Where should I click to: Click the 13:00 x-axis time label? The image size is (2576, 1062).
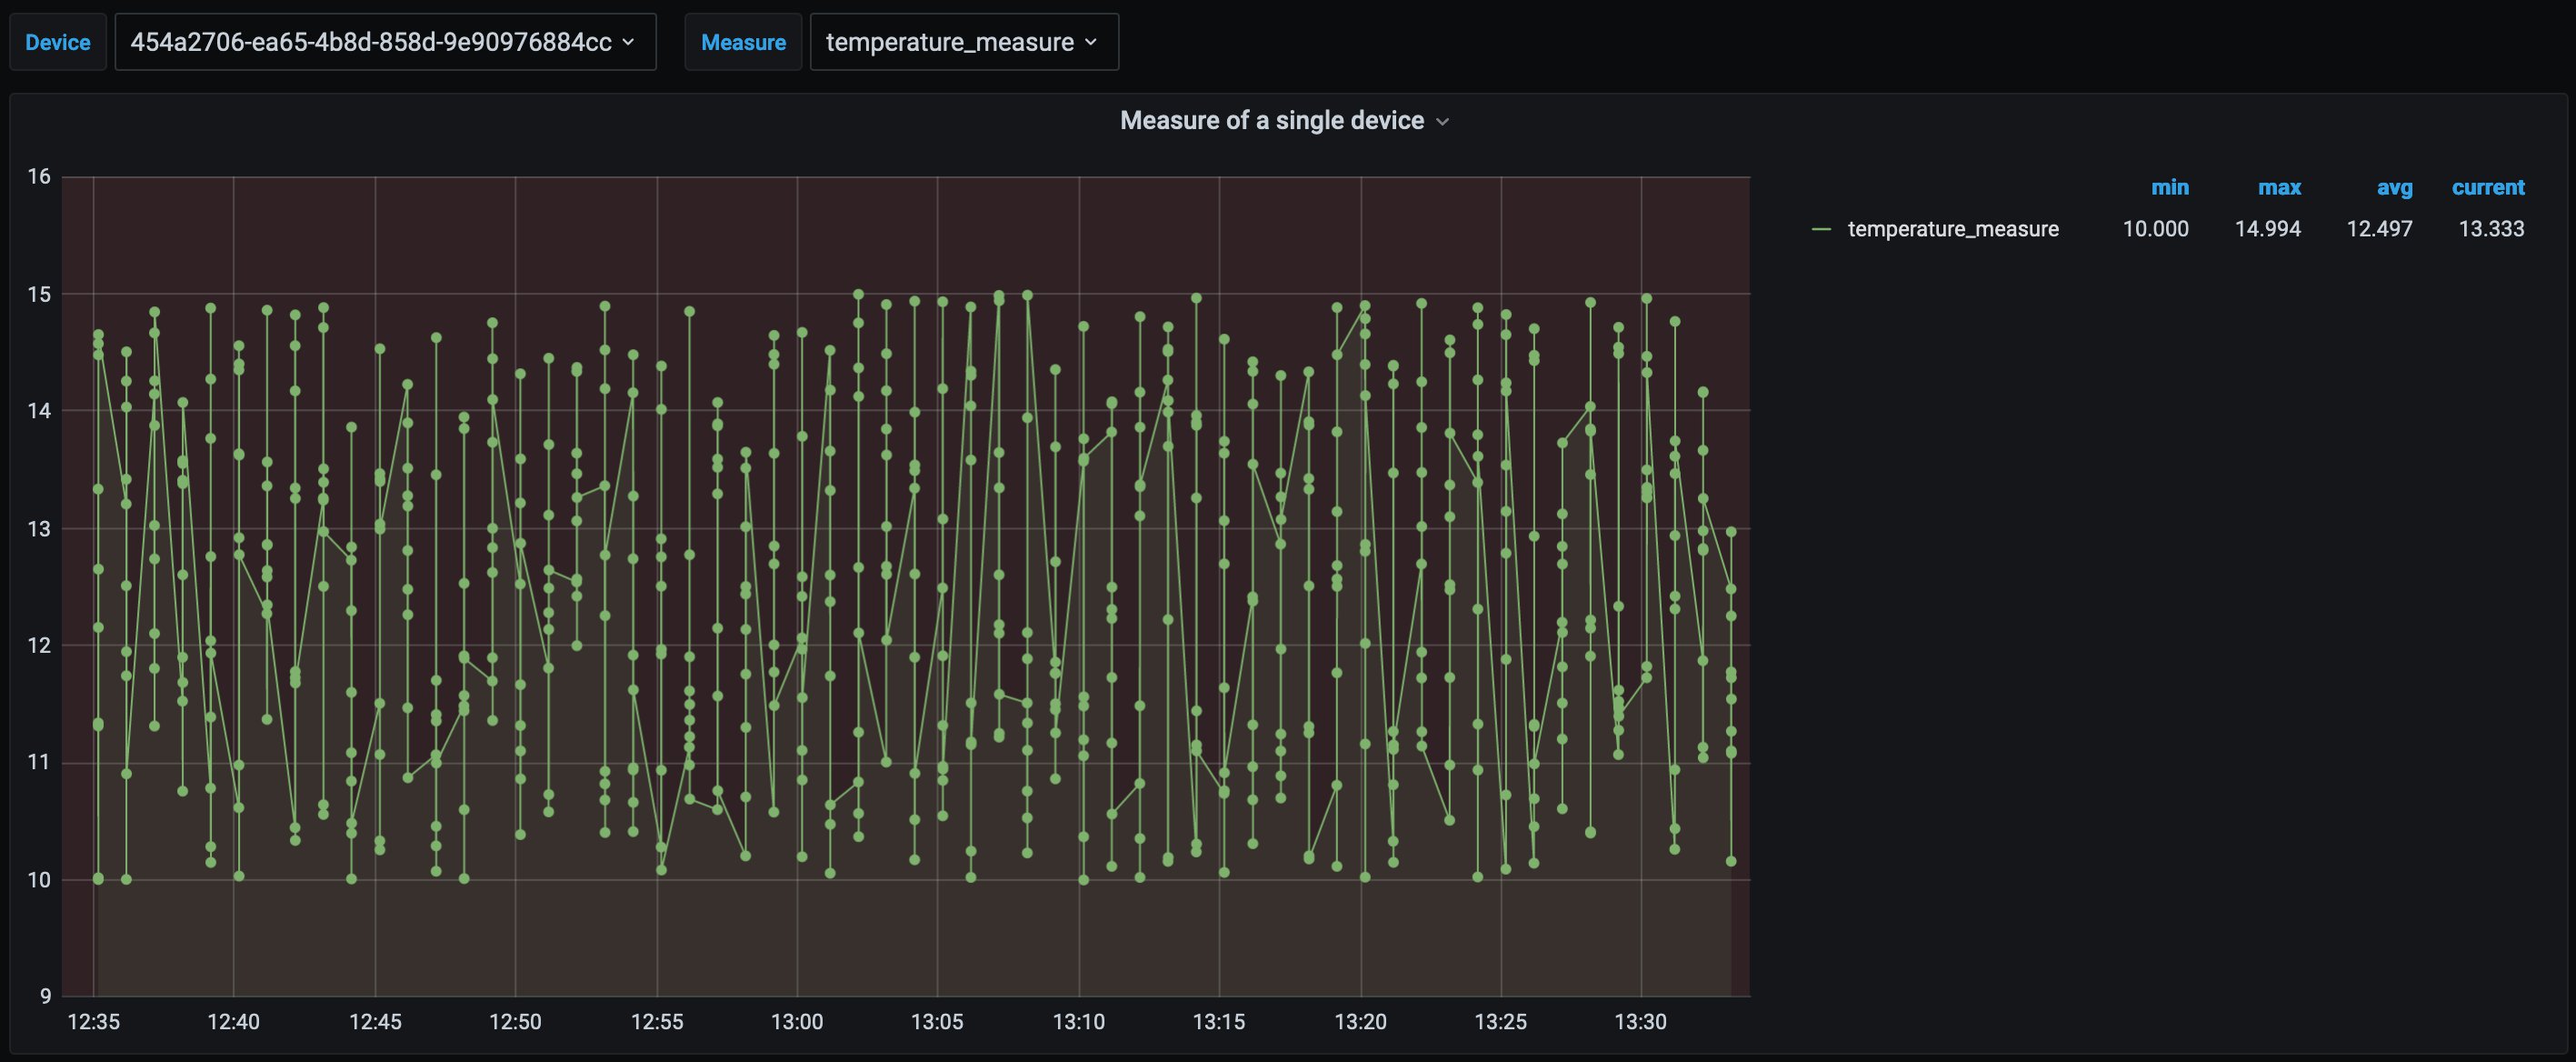coord(797,1022)
